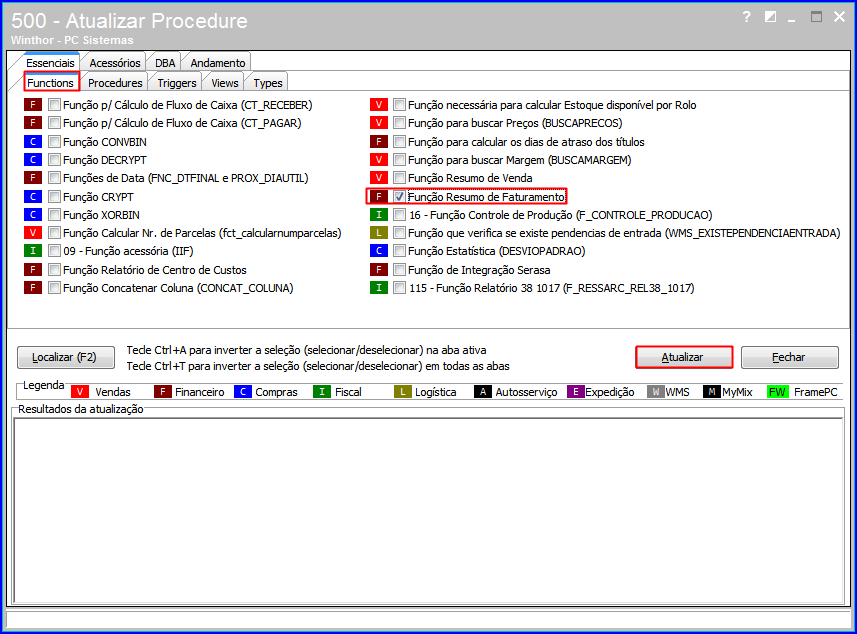Select the BUSCAPRECOS function checkbox
The height and width of the screenshot is (634, 857).
point(400,122)
